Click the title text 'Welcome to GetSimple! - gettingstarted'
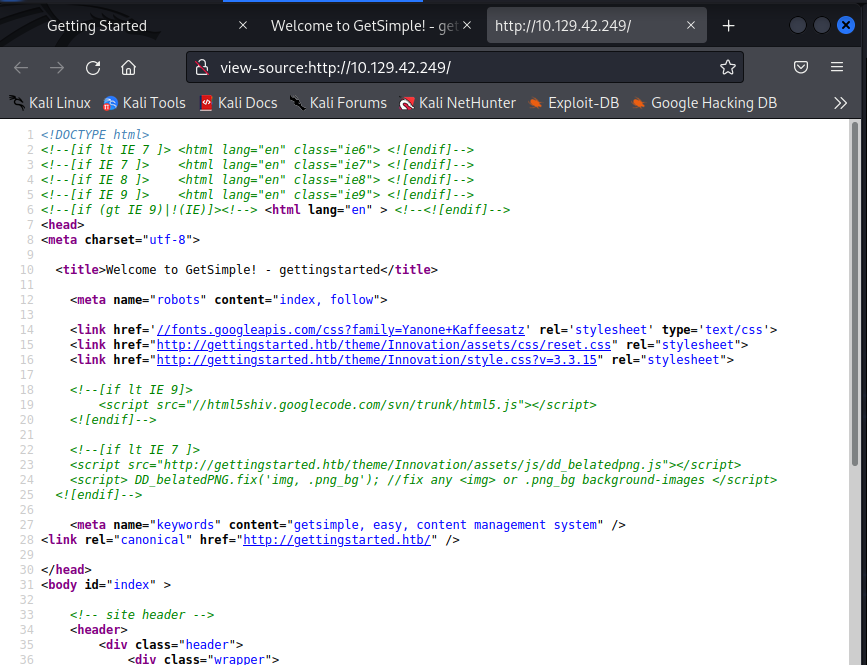This screenshot has width=867, height=665. tap(242, 270)
